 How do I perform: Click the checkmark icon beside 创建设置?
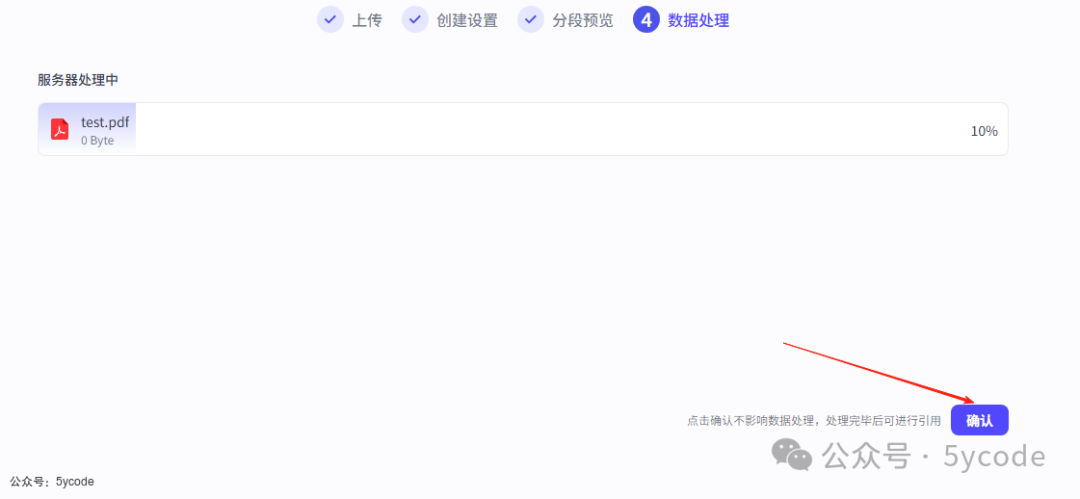tap(415, 19)
